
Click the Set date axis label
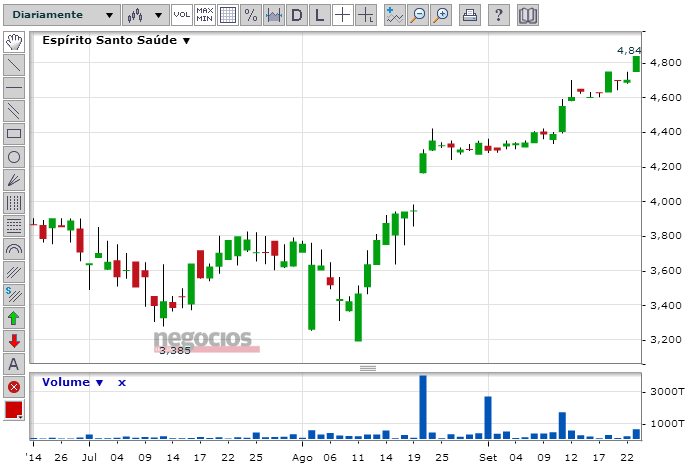pyautogui.click(x=488, y=457)
